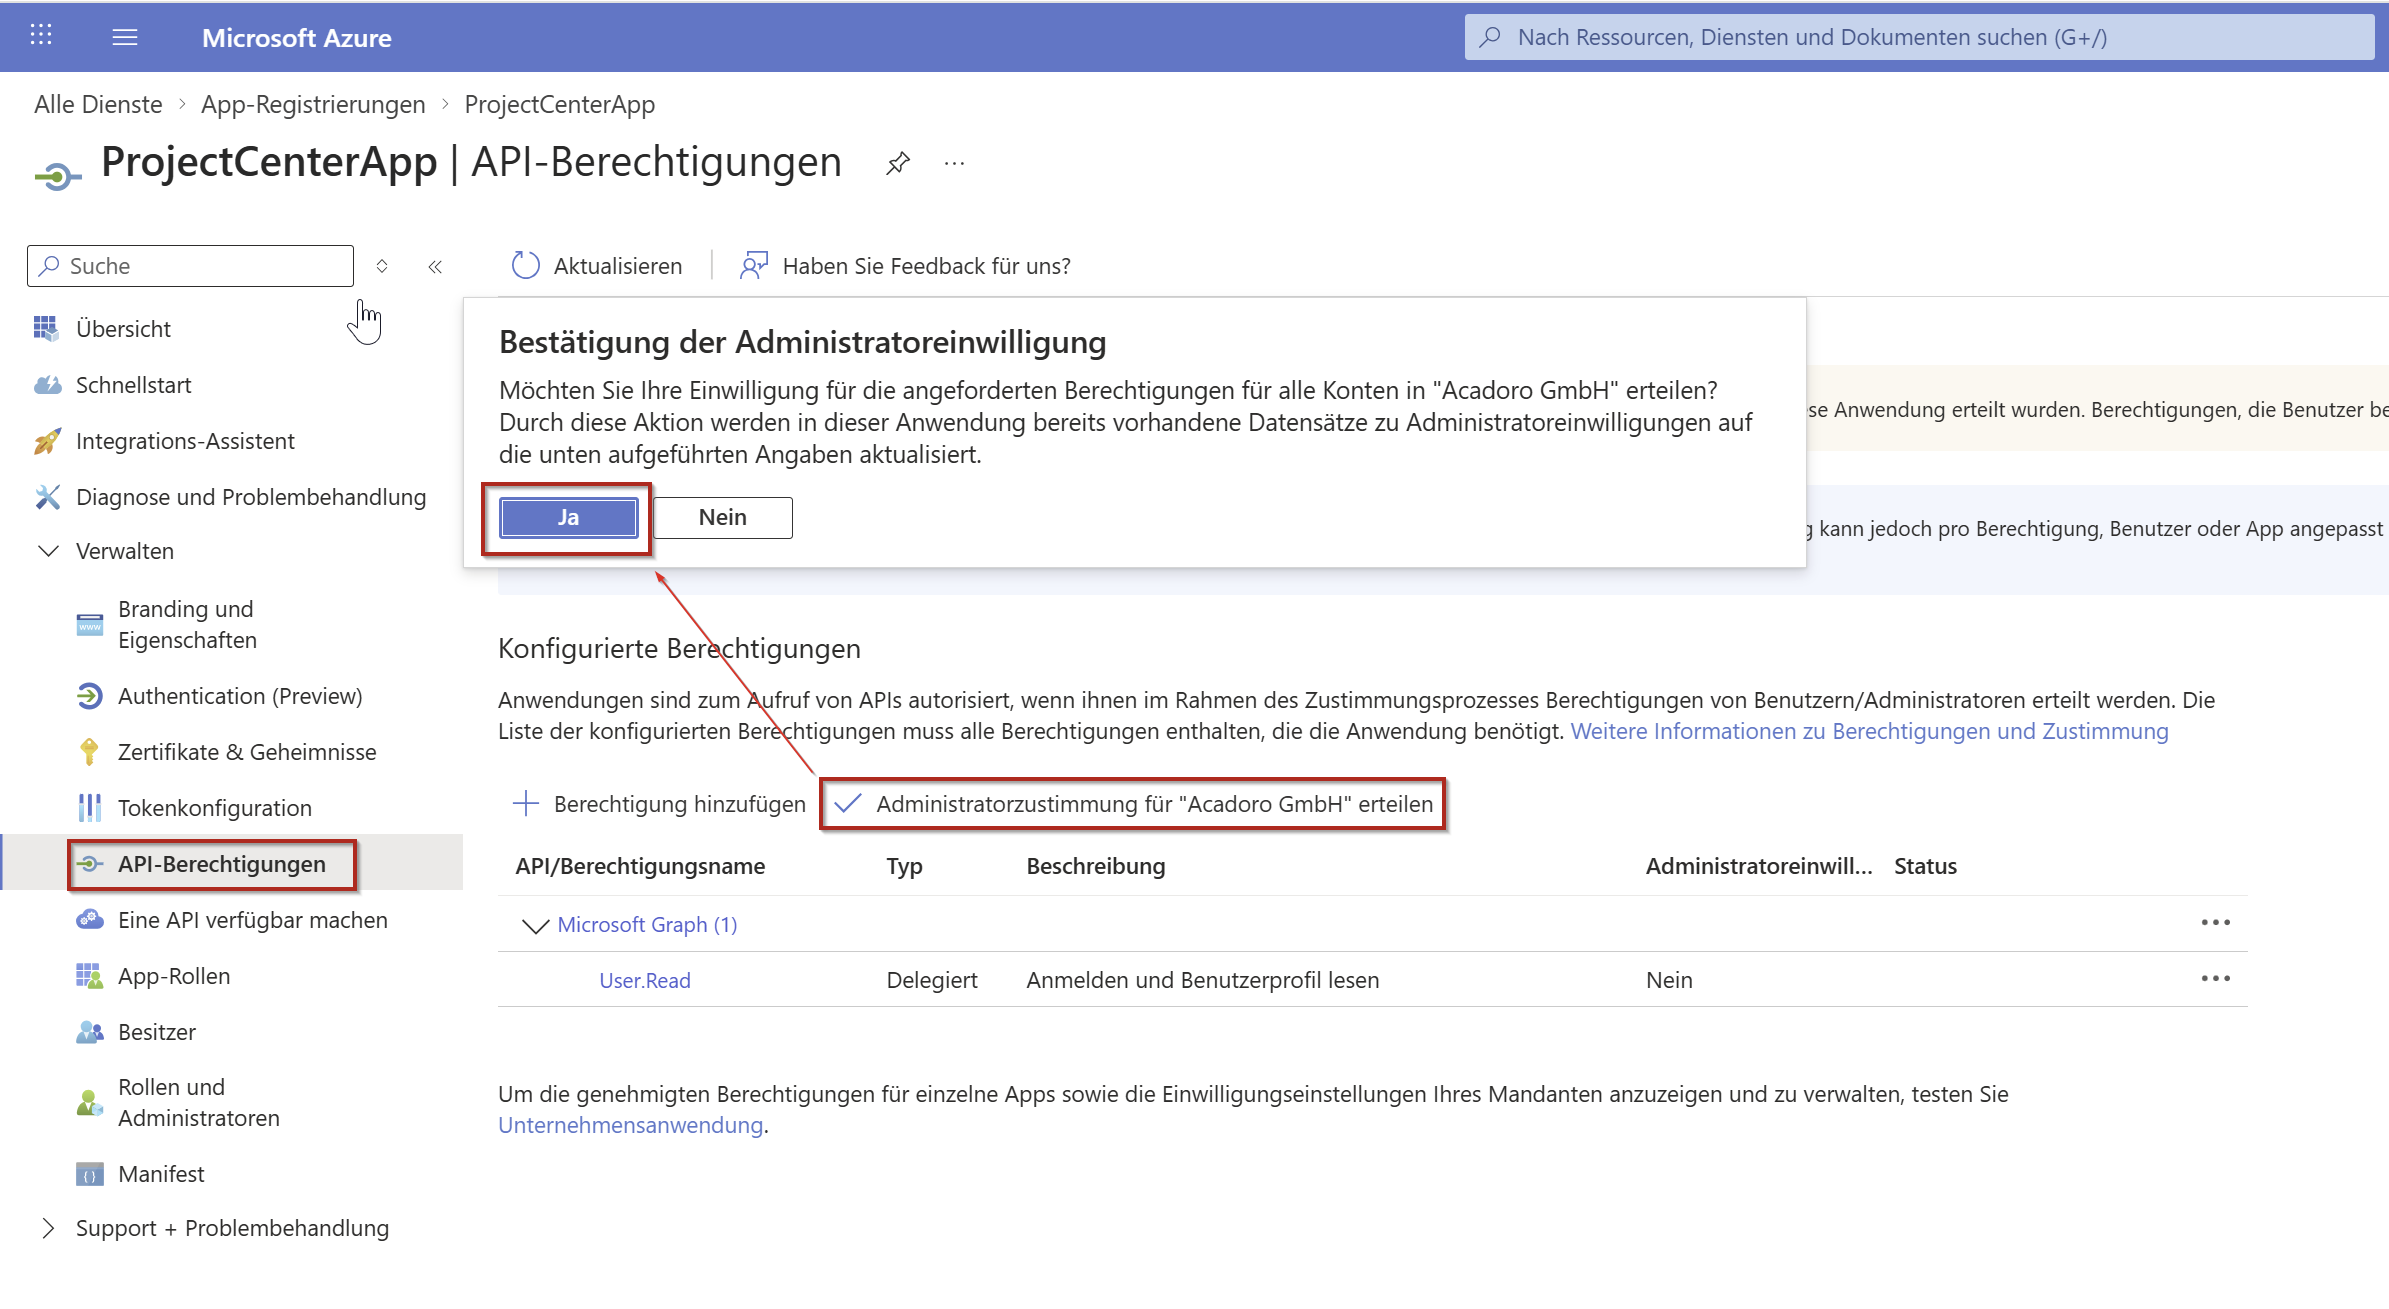Open Rollen und Administratoren
Viewport: 2389px width, 1309px height.
(199, 1102)
